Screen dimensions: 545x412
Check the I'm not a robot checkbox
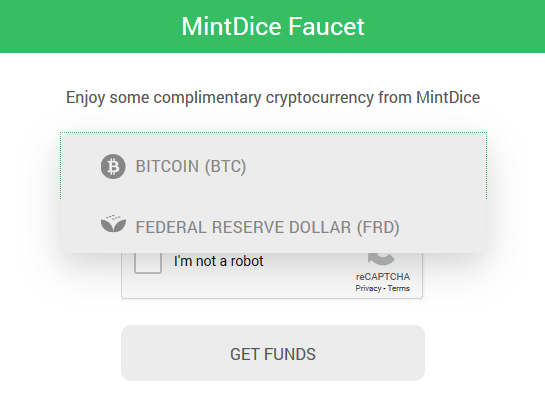point(148,262)
